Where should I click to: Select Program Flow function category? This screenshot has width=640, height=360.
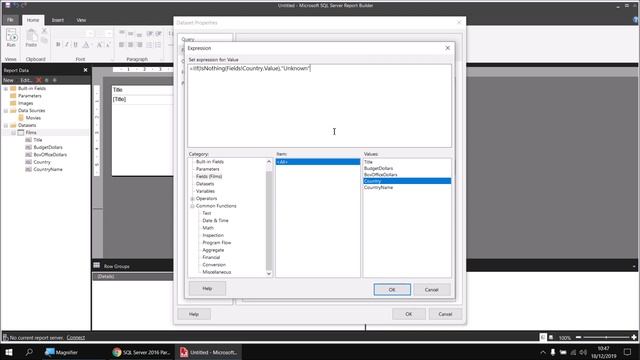coord(217,242)
